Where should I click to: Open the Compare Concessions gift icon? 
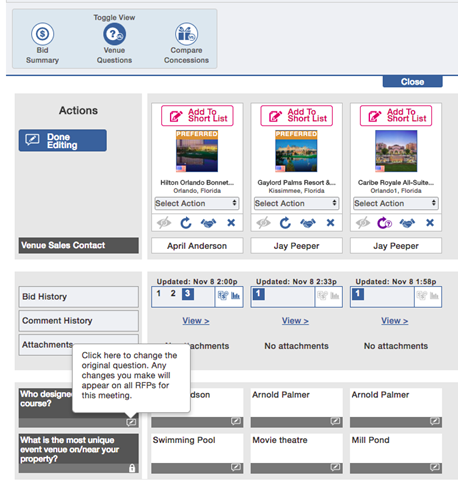pyautogui.click(x=186, y=34)
